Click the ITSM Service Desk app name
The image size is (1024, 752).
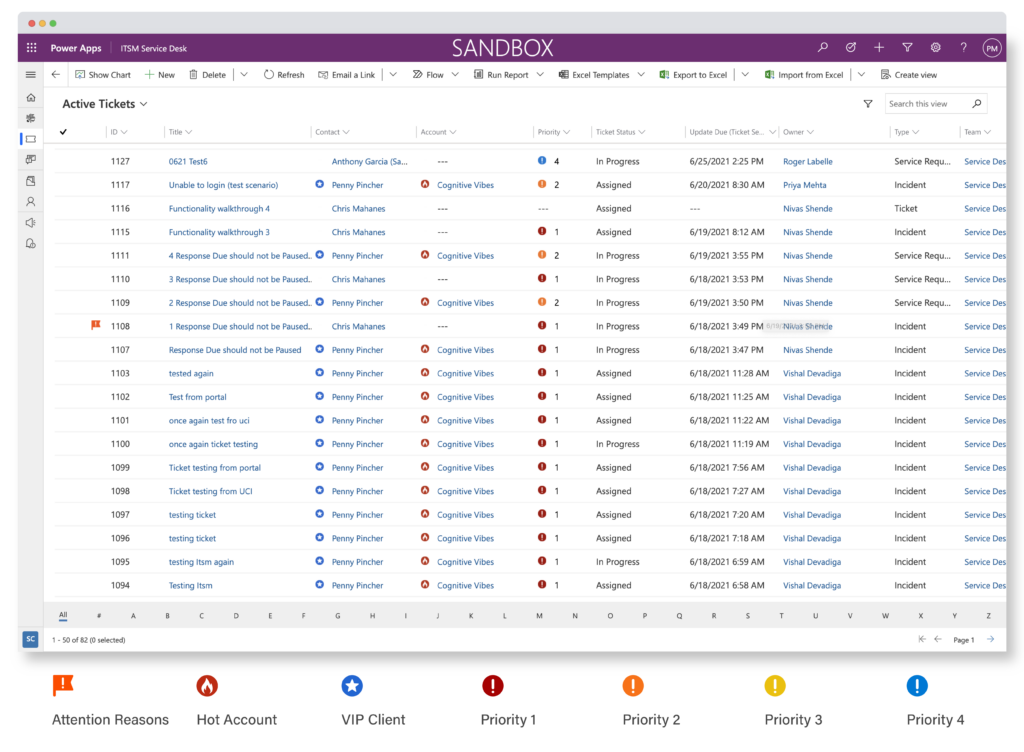click(153, 48)
